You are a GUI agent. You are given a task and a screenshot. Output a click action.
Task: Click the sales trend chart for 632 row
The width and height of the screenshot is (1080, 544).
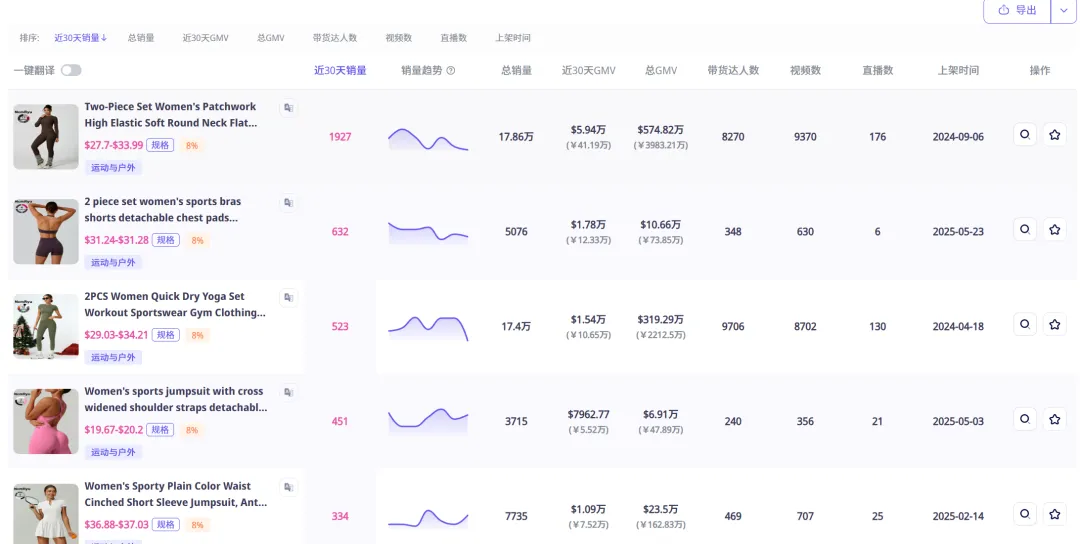point(428,233)
